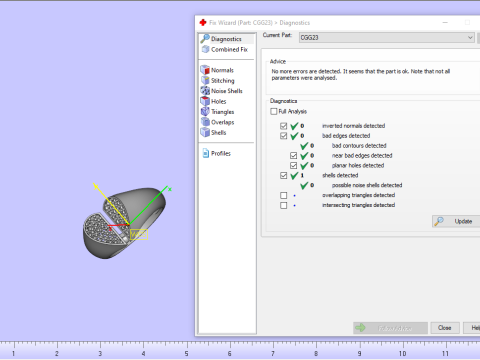Viewport: 480px width, 360px height.
Task: Minimize the Fix Wizard dialog
Action: click(445, 23)
